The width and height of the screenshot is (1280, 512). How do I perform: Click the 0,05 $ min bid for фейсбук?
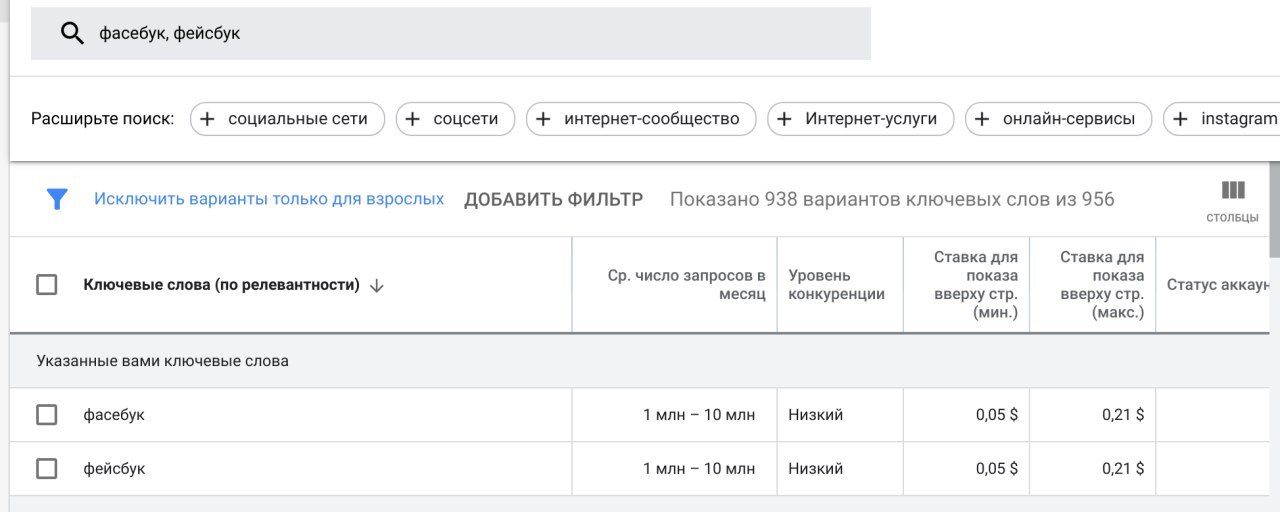click(x=997, y=468)
